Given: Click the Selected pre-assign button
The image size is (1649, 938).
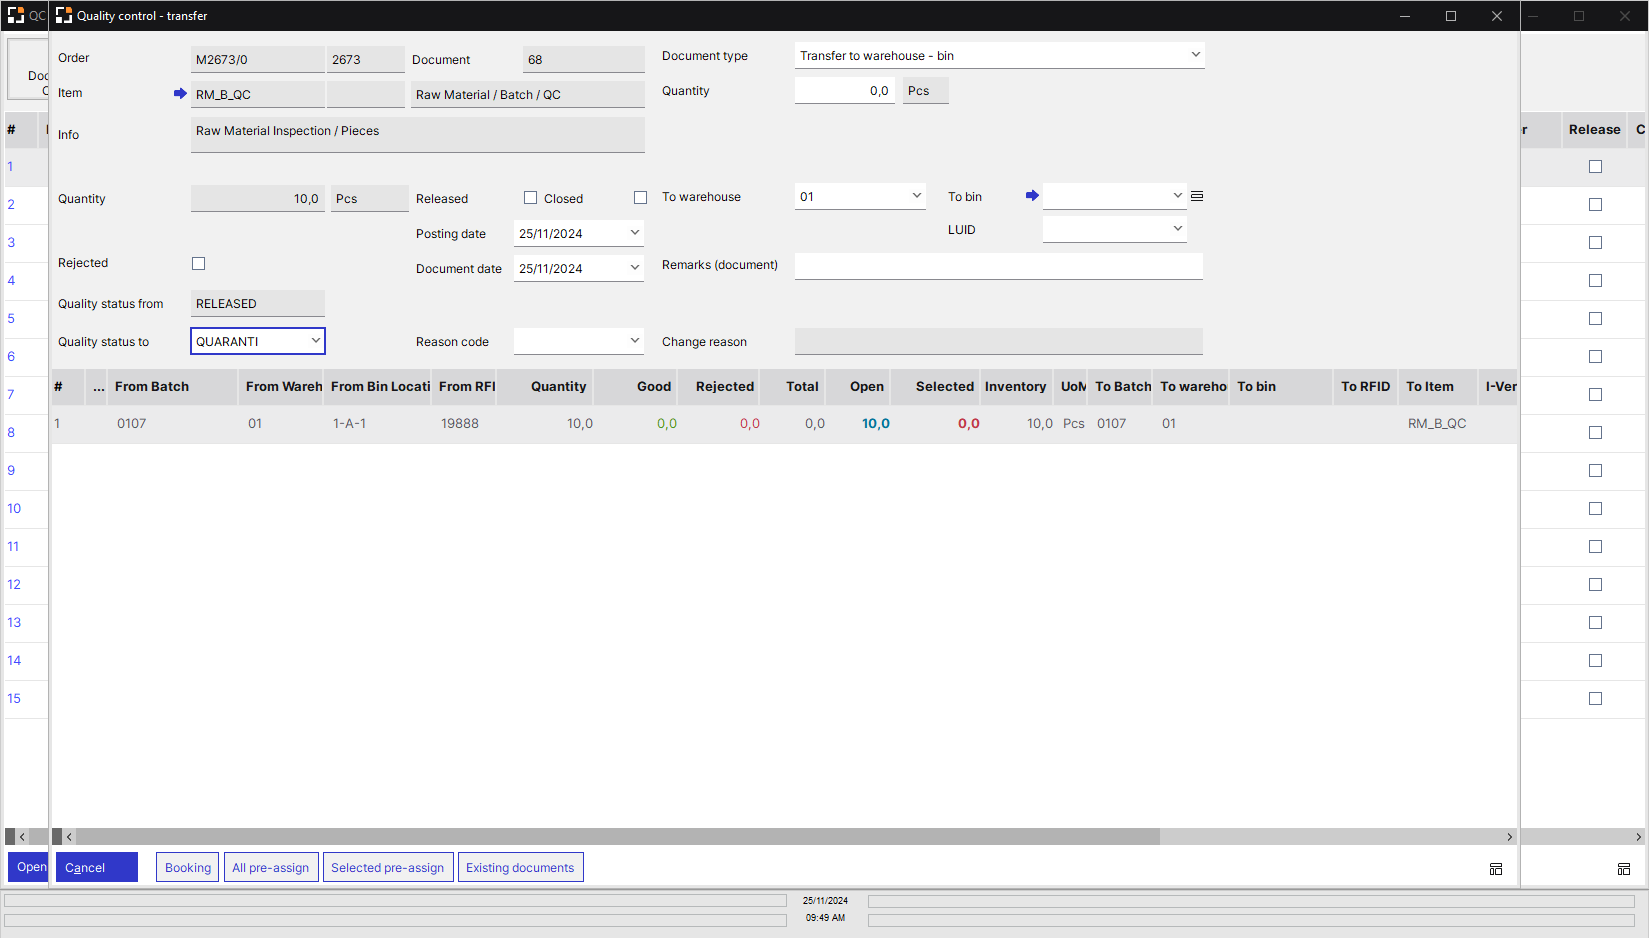Looking at the screenshot, I should pyautogui.click(x=388, y=867).
